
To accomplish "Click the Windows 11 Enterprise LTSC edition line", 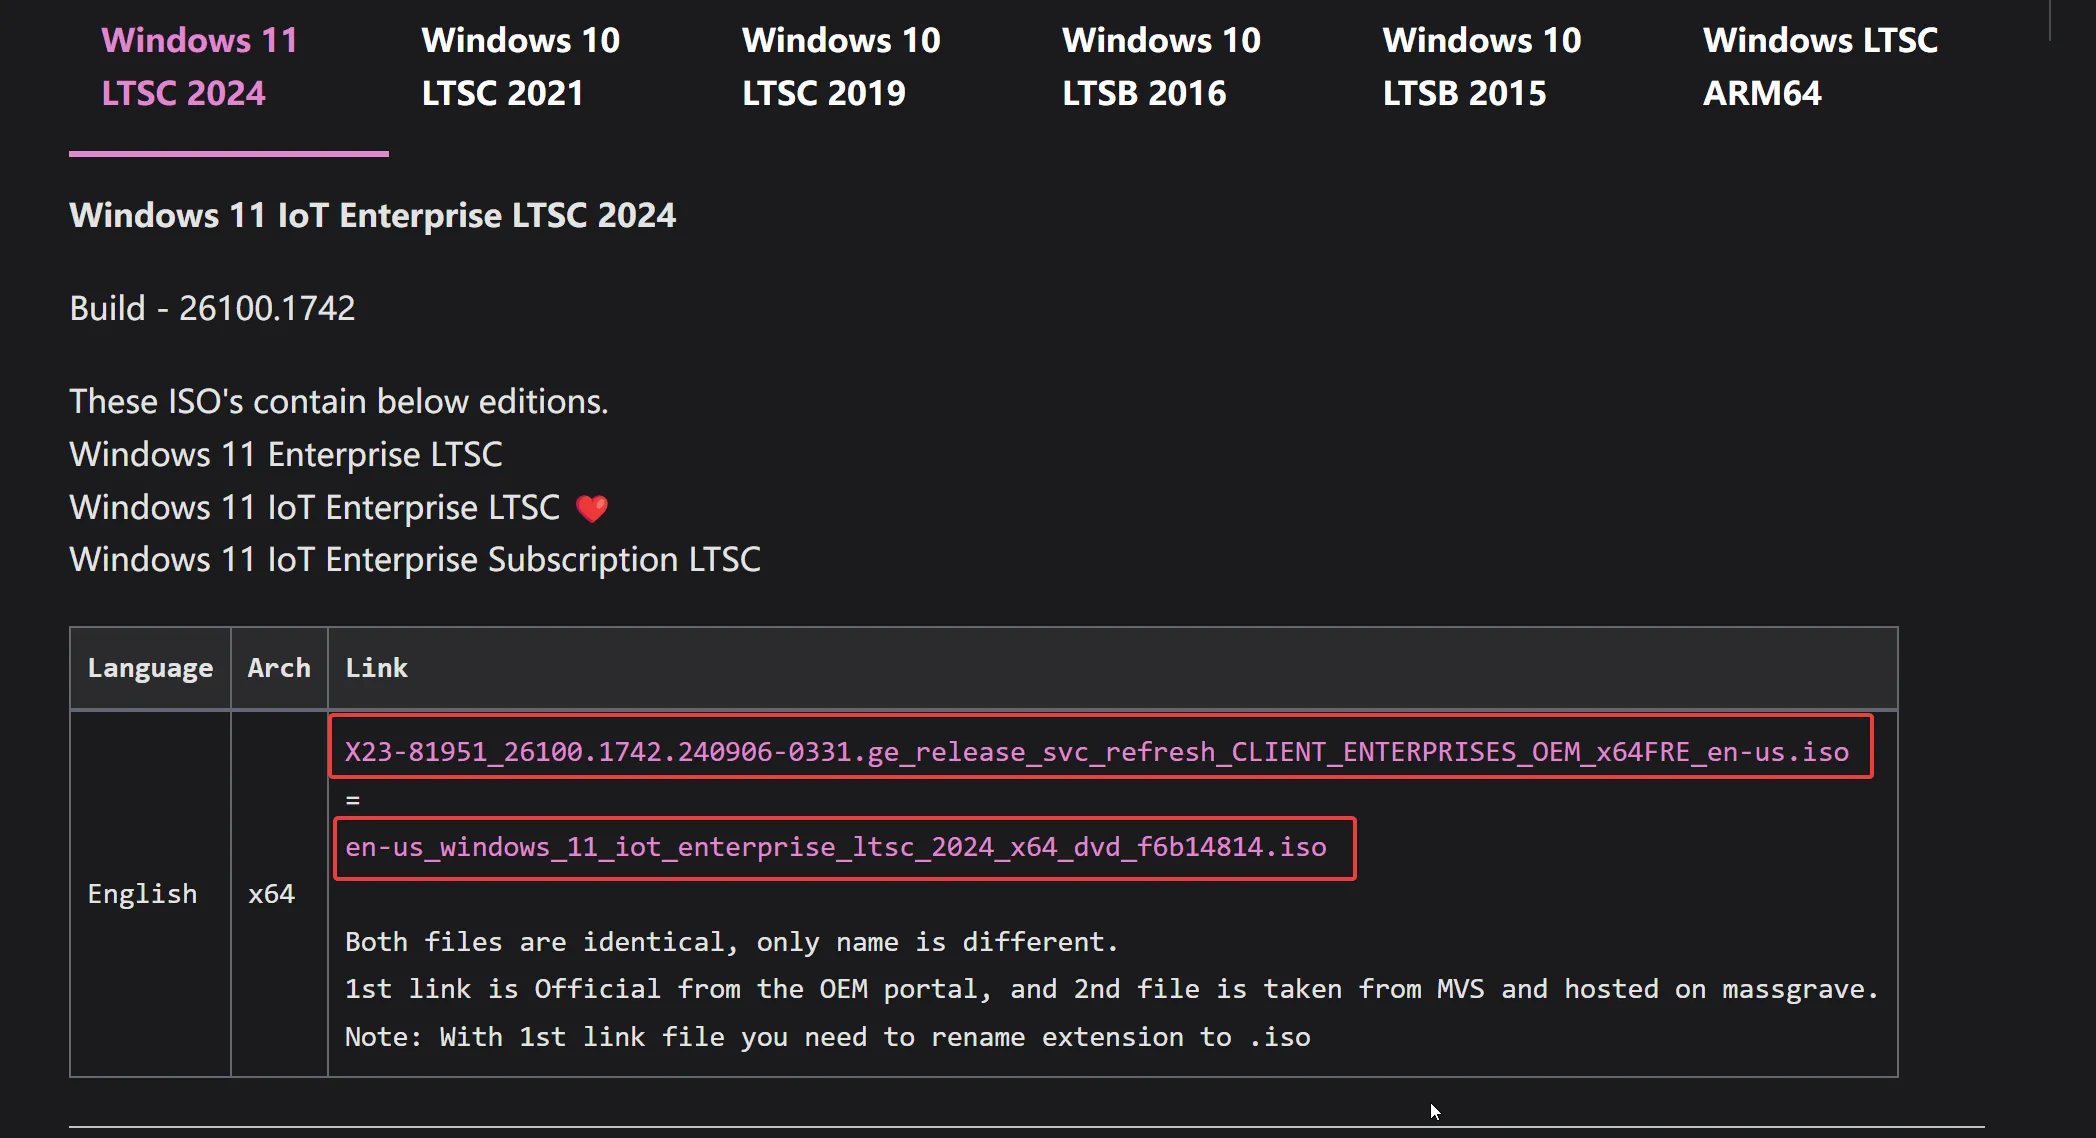I will coord(285,455).
